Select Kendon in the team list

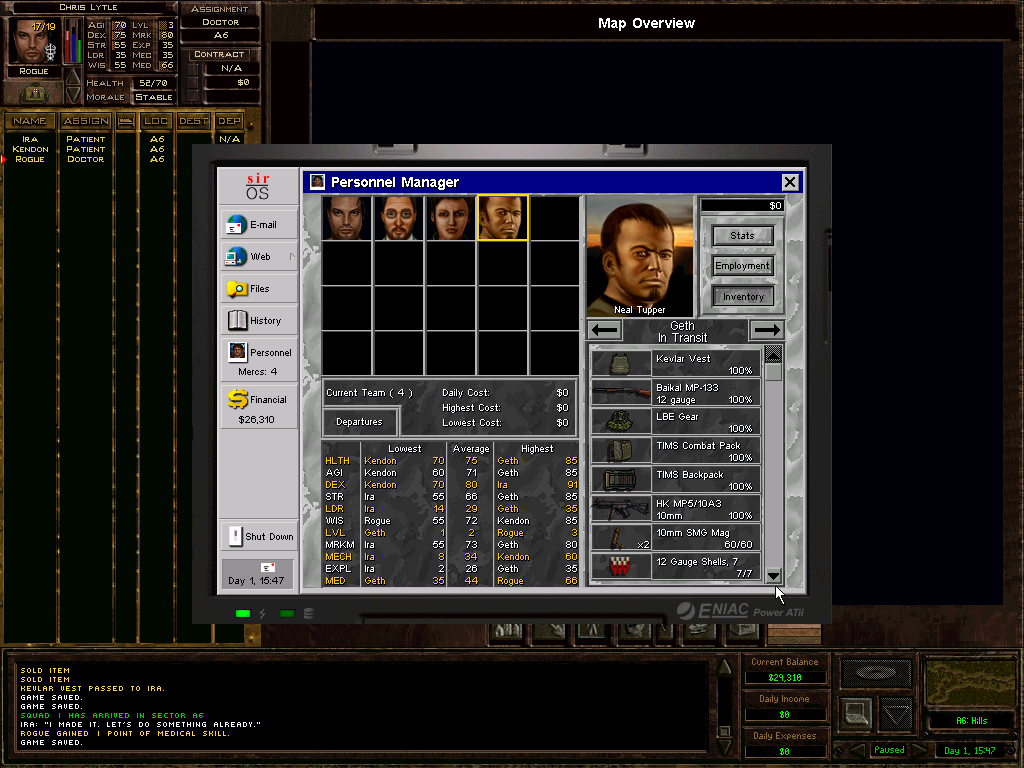tap(30, 149)
